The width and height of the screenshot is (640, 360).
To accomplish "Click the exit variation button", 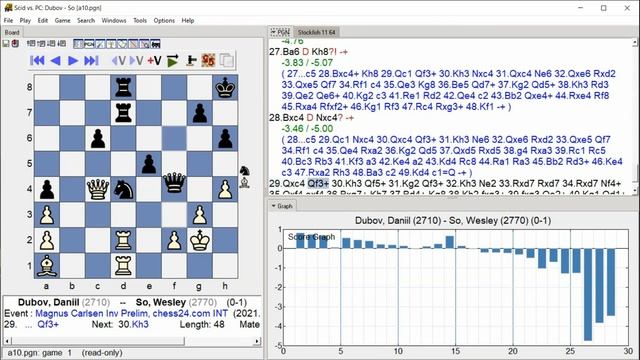I will [119, 60].
